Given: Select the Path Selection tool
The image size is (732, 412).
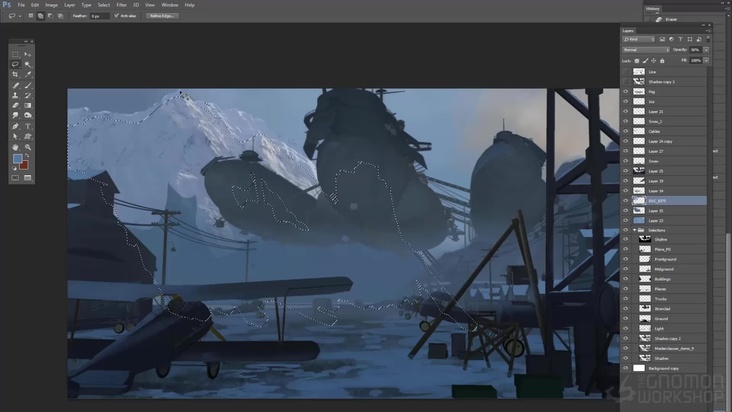Looking at the screenshot, I should (x=15, y=137).
